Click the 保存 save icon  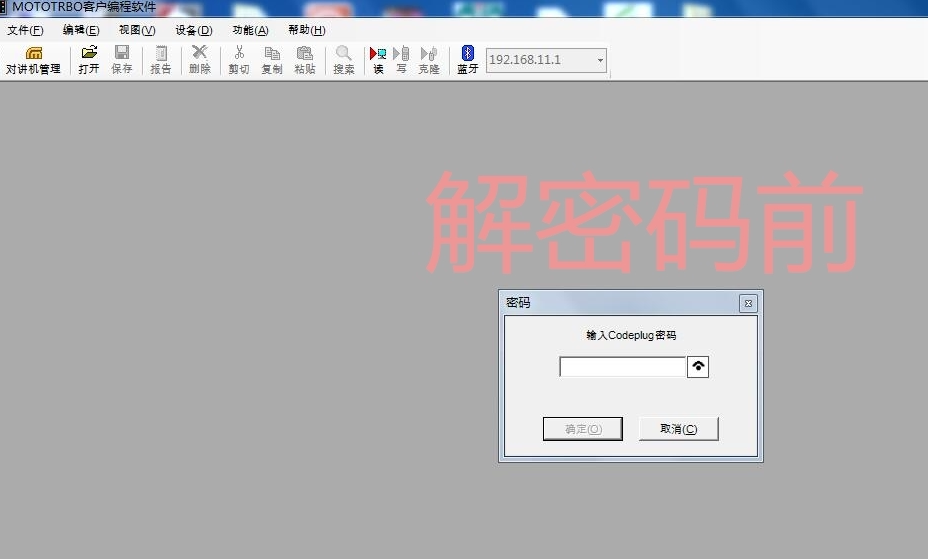coord(121,60)
